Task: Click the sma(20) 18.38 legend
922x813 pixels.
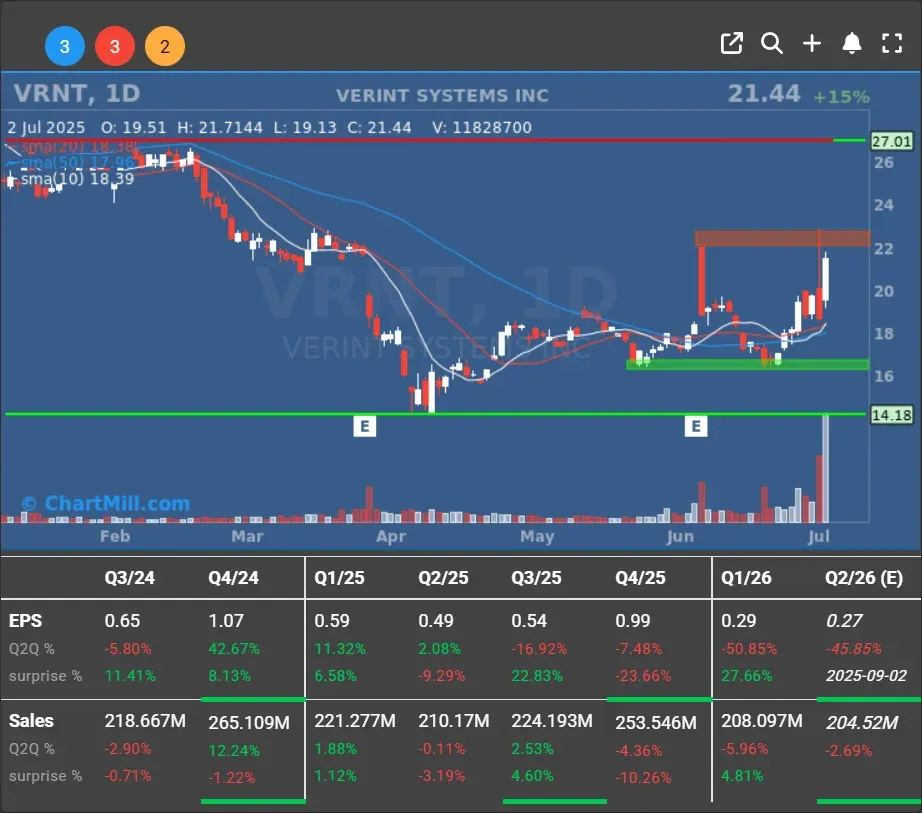Action: 78,147
